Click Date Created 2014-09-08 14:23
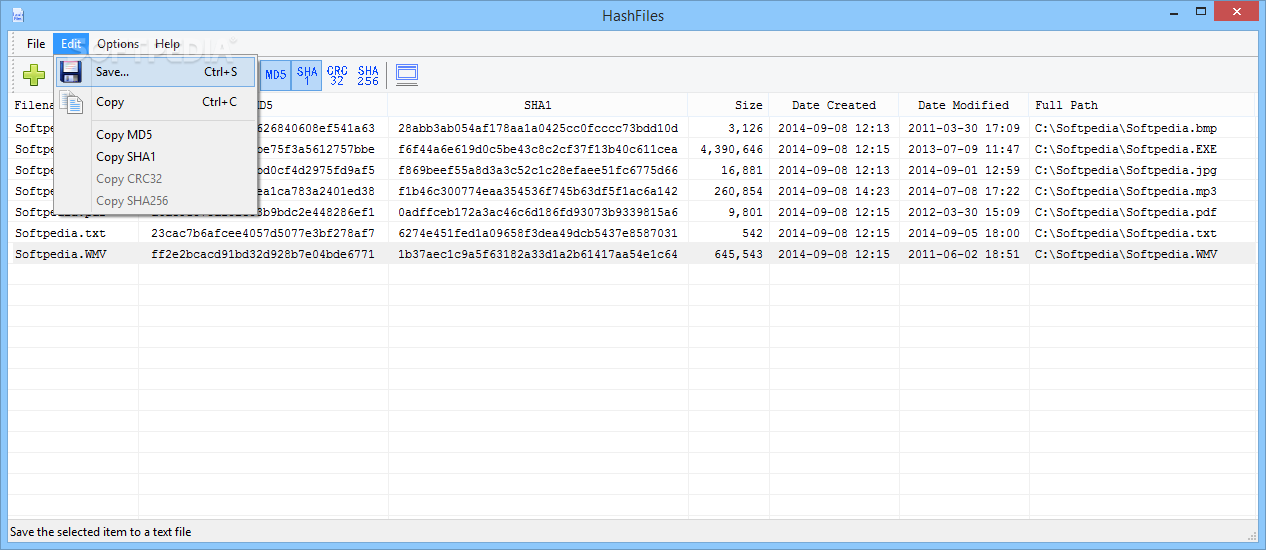 click(834, 191)
